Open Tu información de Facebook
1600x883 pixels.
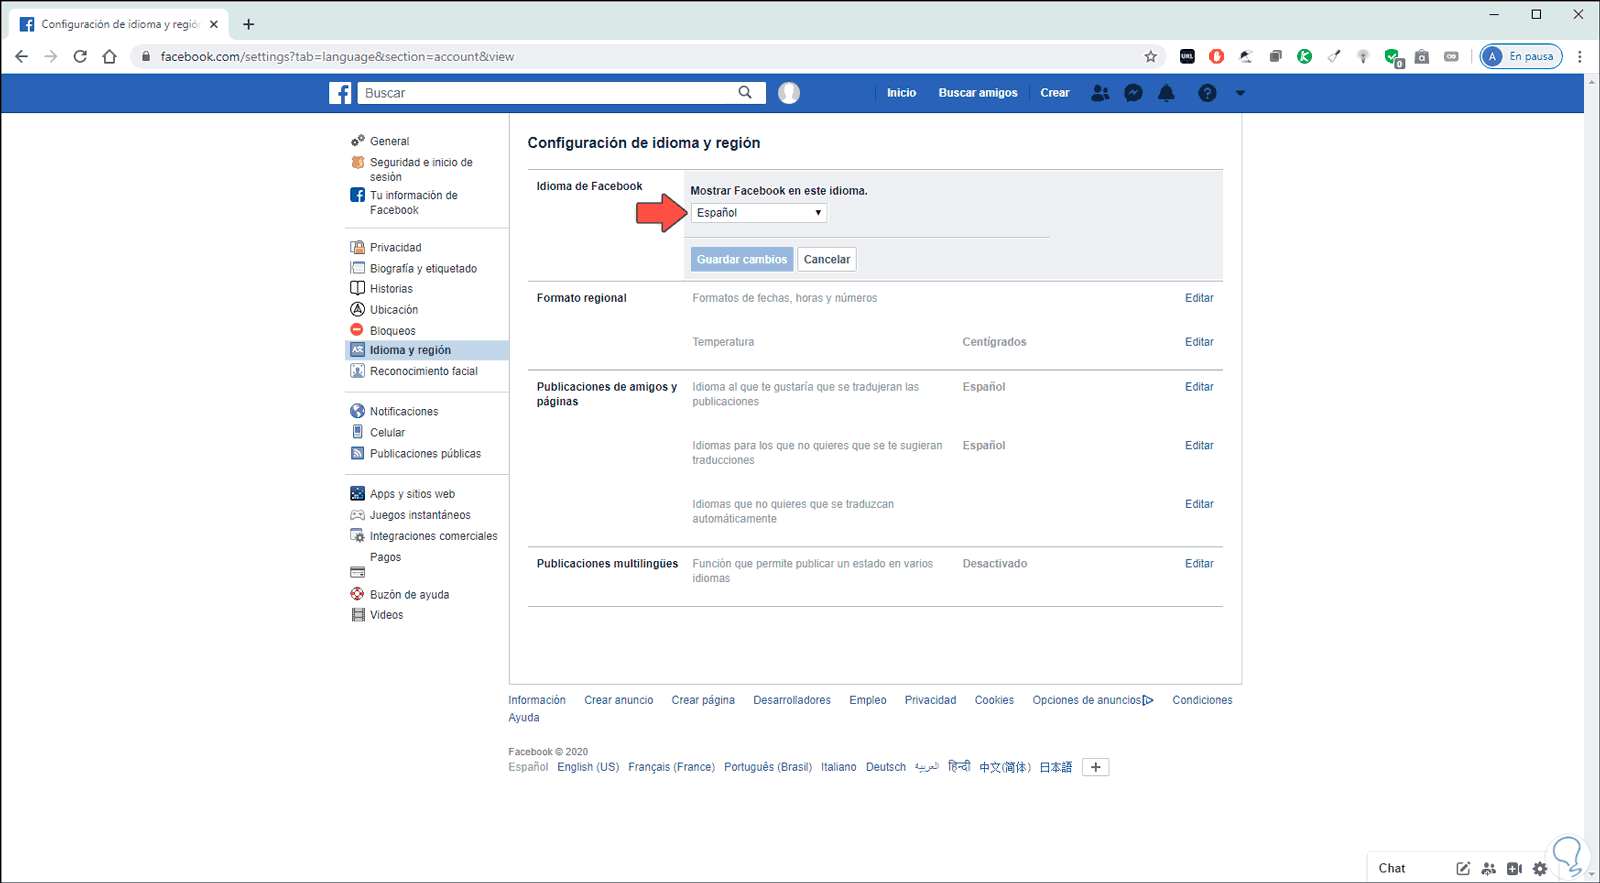pos(413,202)
